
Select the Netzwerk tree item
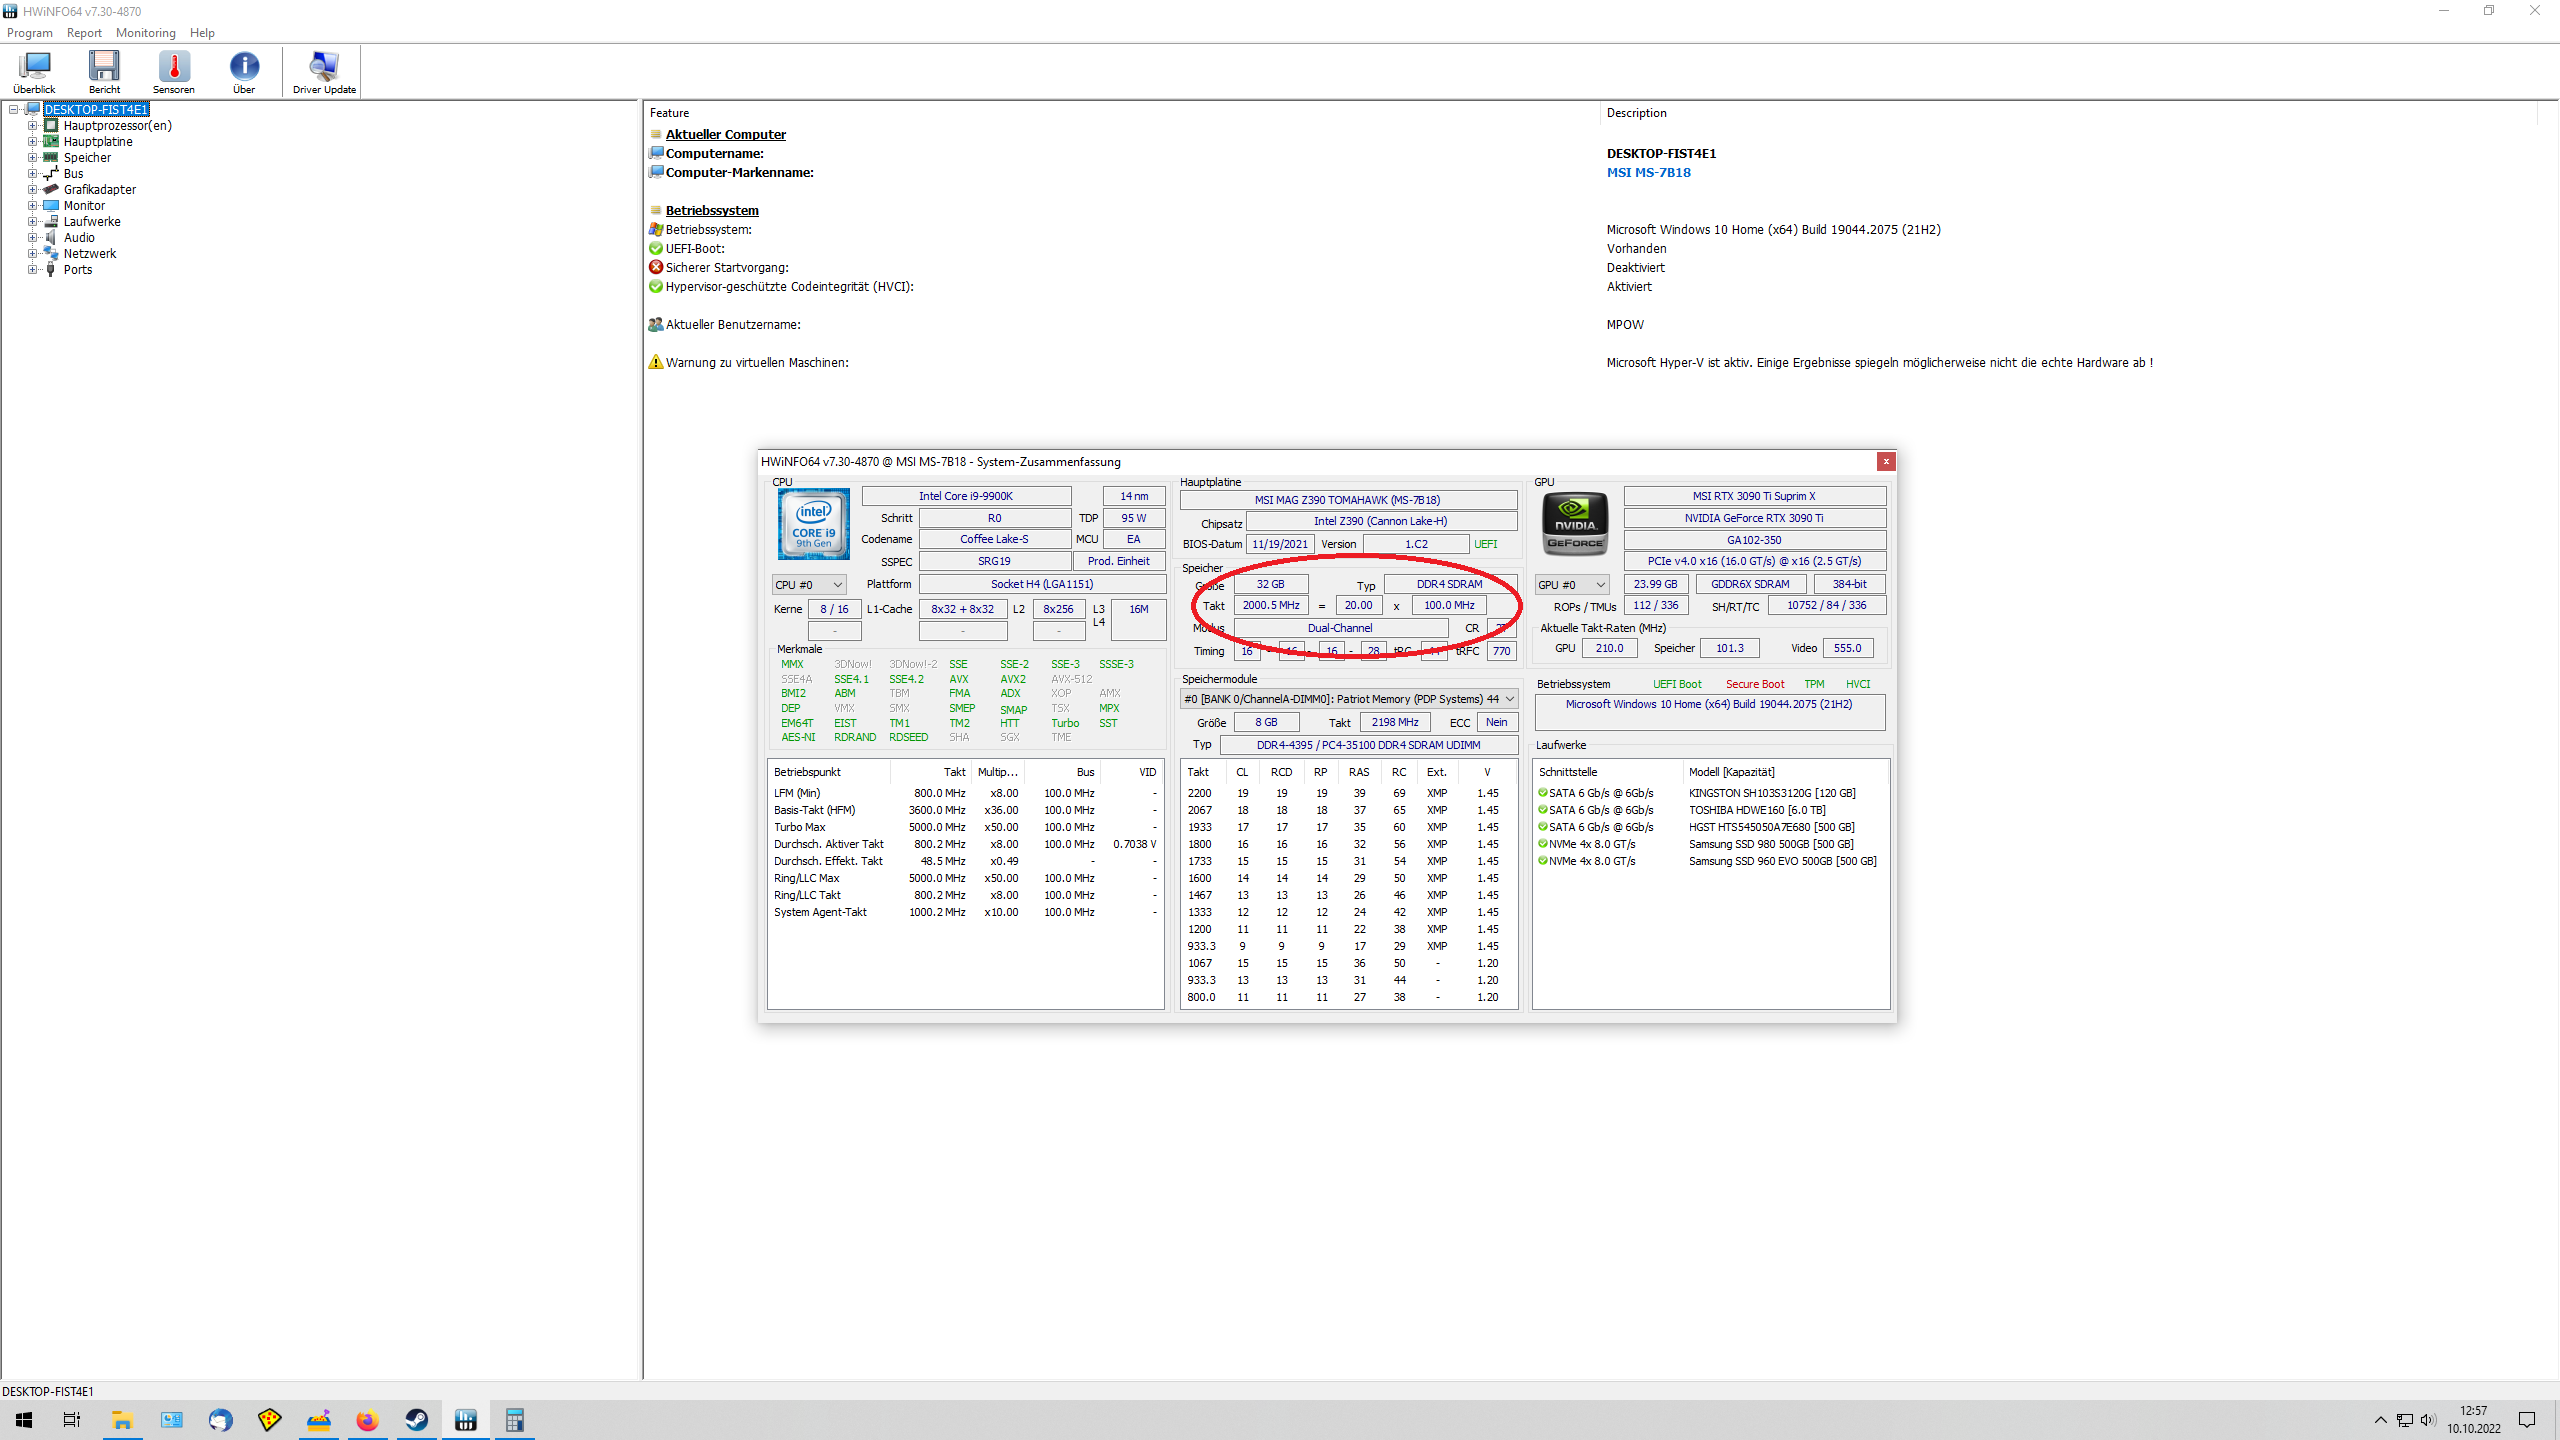(89, 253)
